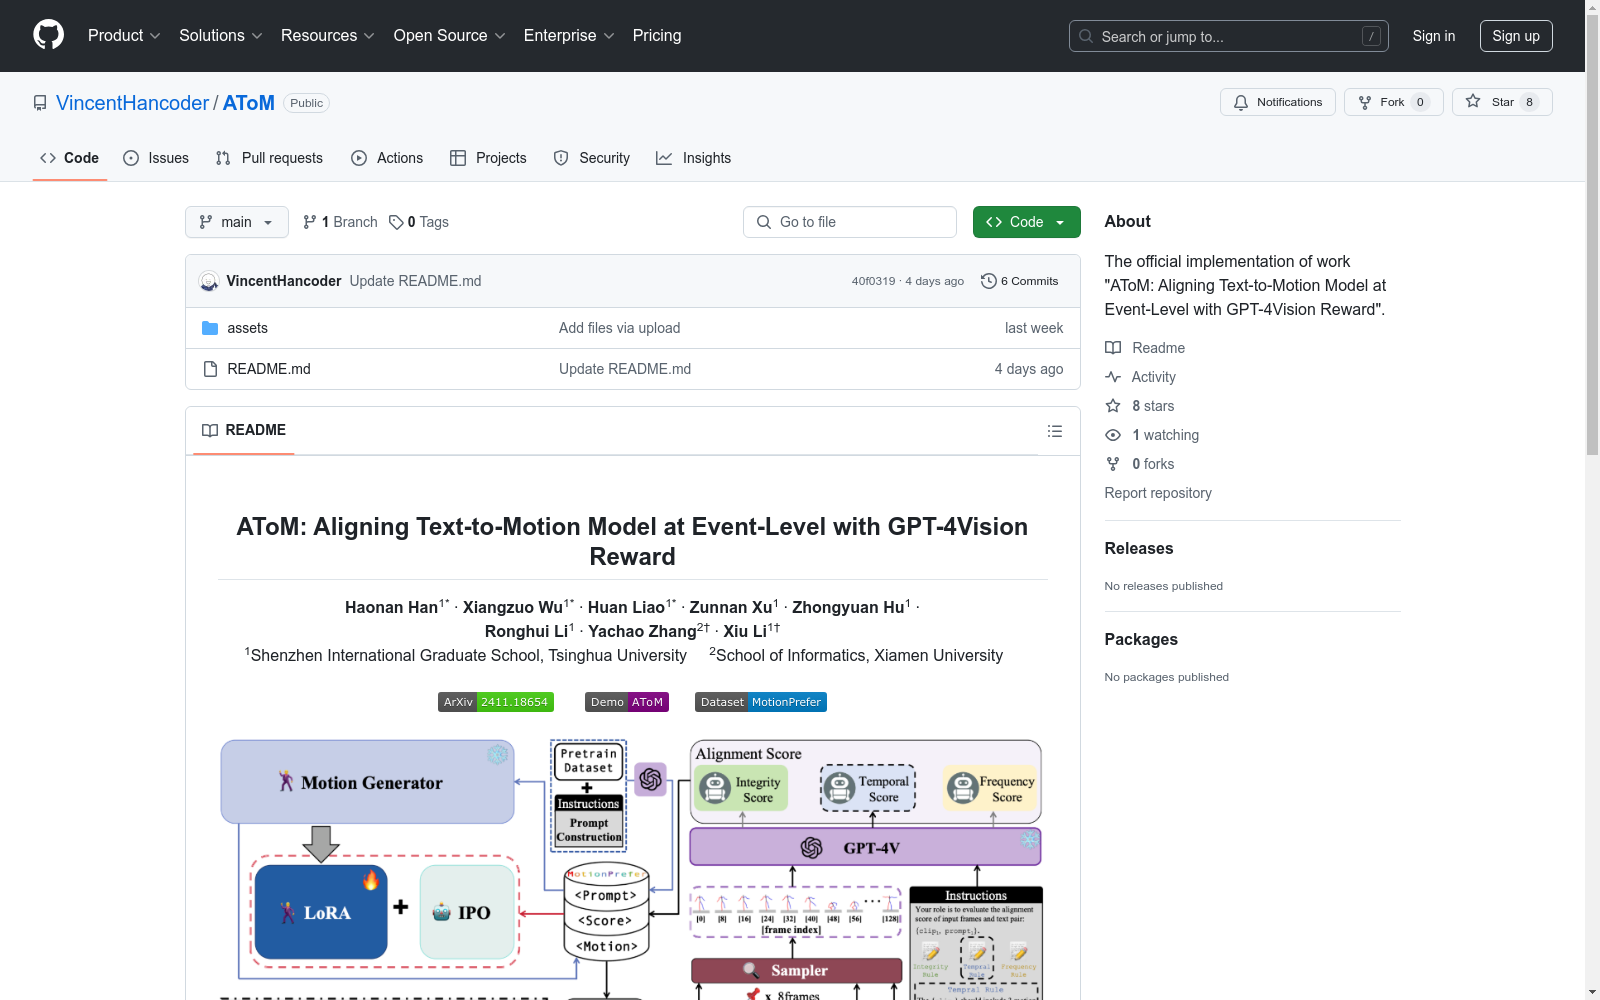
Task: Open the Demo AToM badge
Action: point(627,702)
